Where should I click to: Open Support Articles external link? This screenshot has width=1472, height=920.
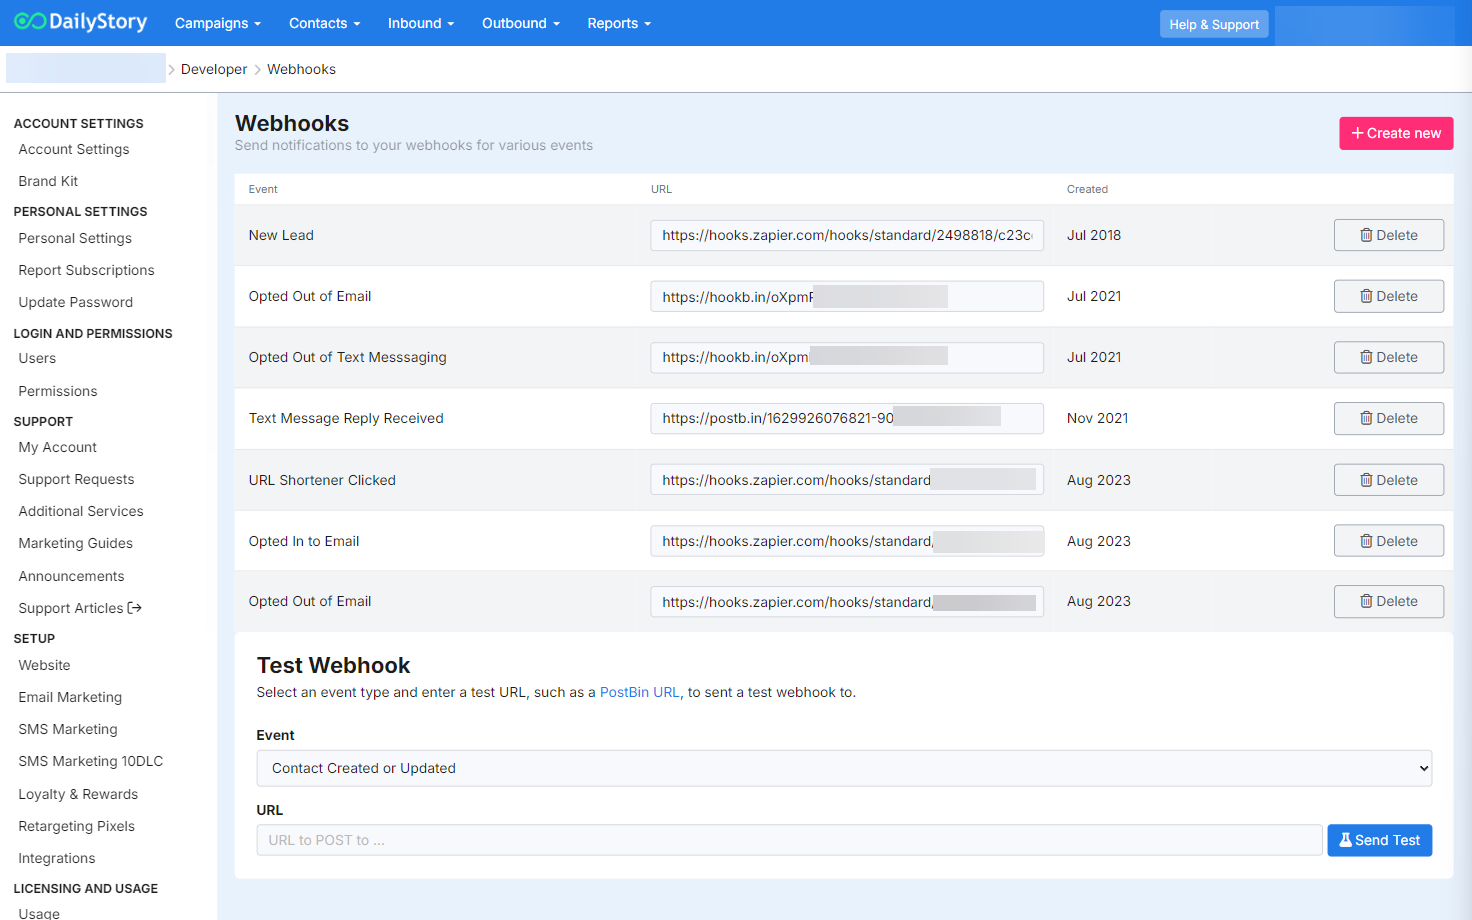click(80, 608)
